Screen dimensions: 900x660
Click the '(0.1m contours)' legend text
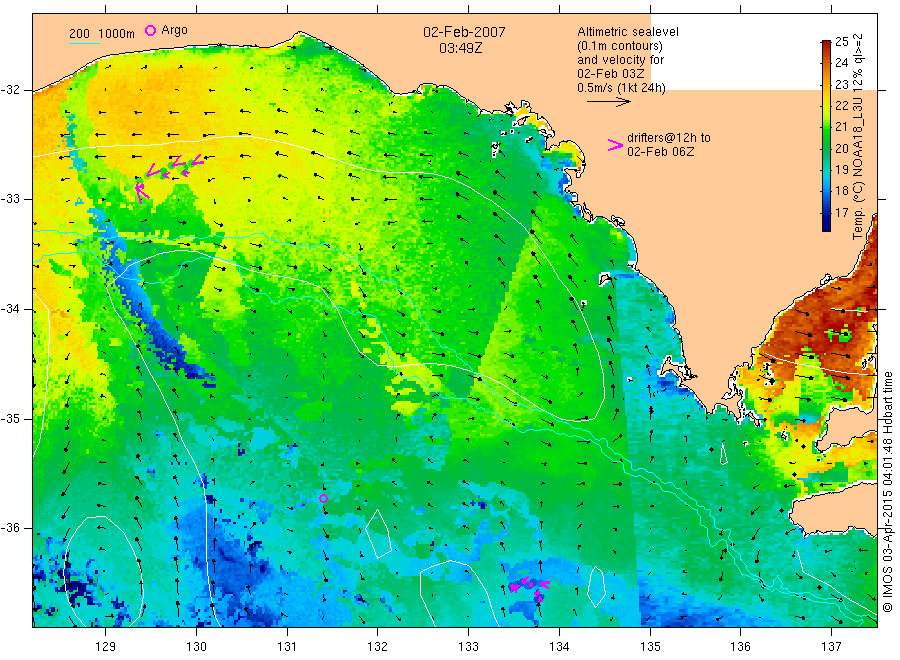(619, 46)
